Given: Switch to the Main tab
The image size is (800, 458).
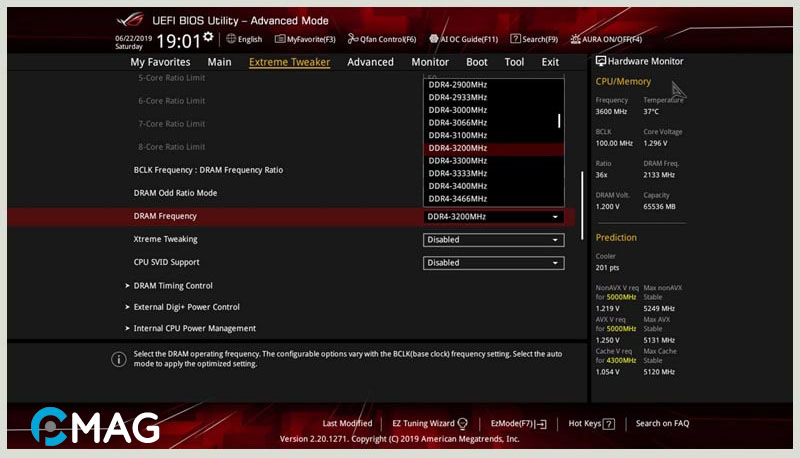Looking at the screenshot, I should click(219, 62).
